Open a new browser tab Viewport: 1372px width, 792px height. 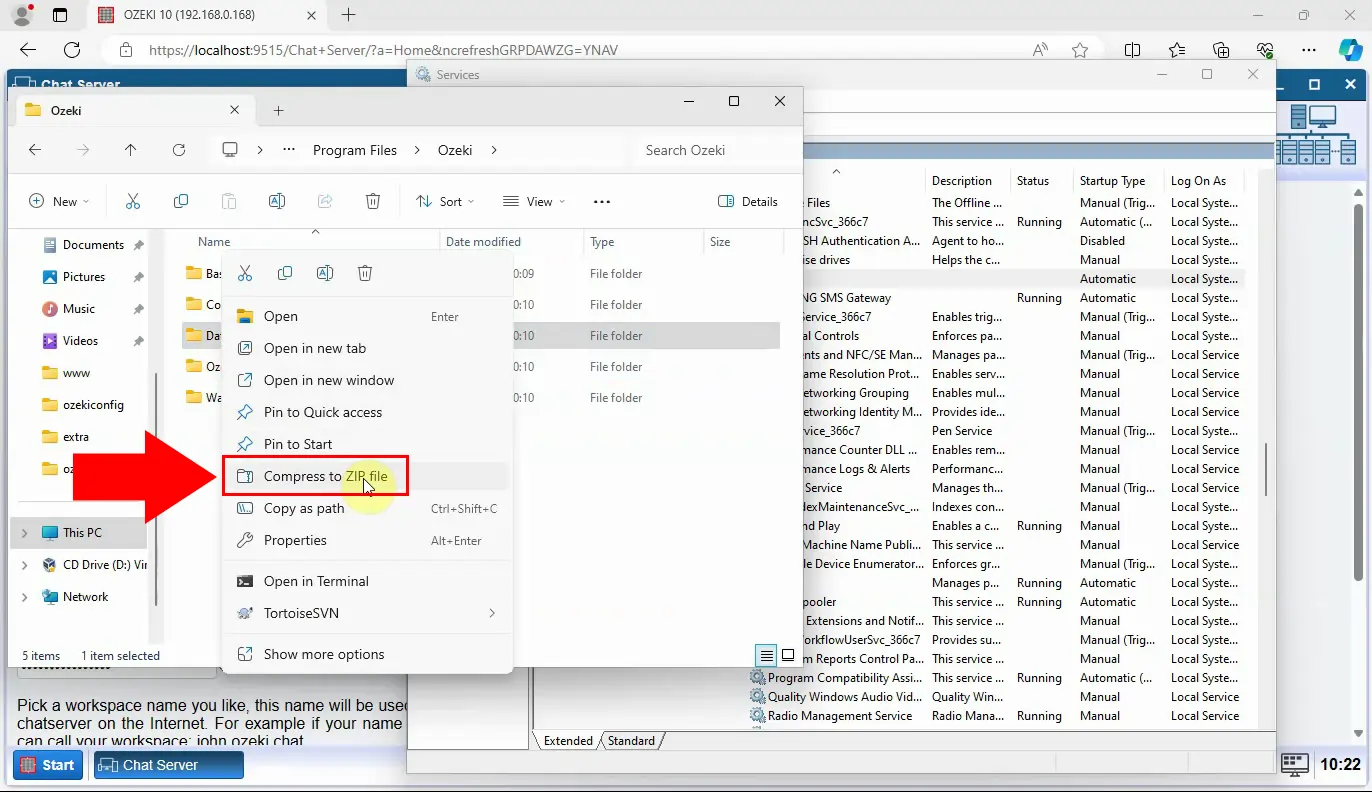pos(349,15)
